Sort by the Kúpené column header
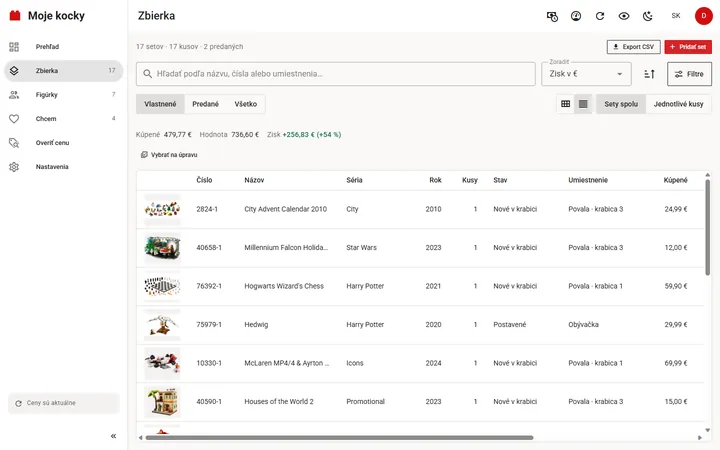The image size is (720, 450). coord(675,180)
